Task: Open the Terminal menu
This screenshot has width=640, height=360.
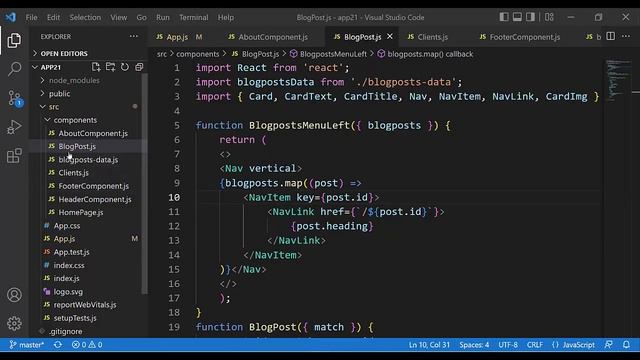Action: [193, 17]
